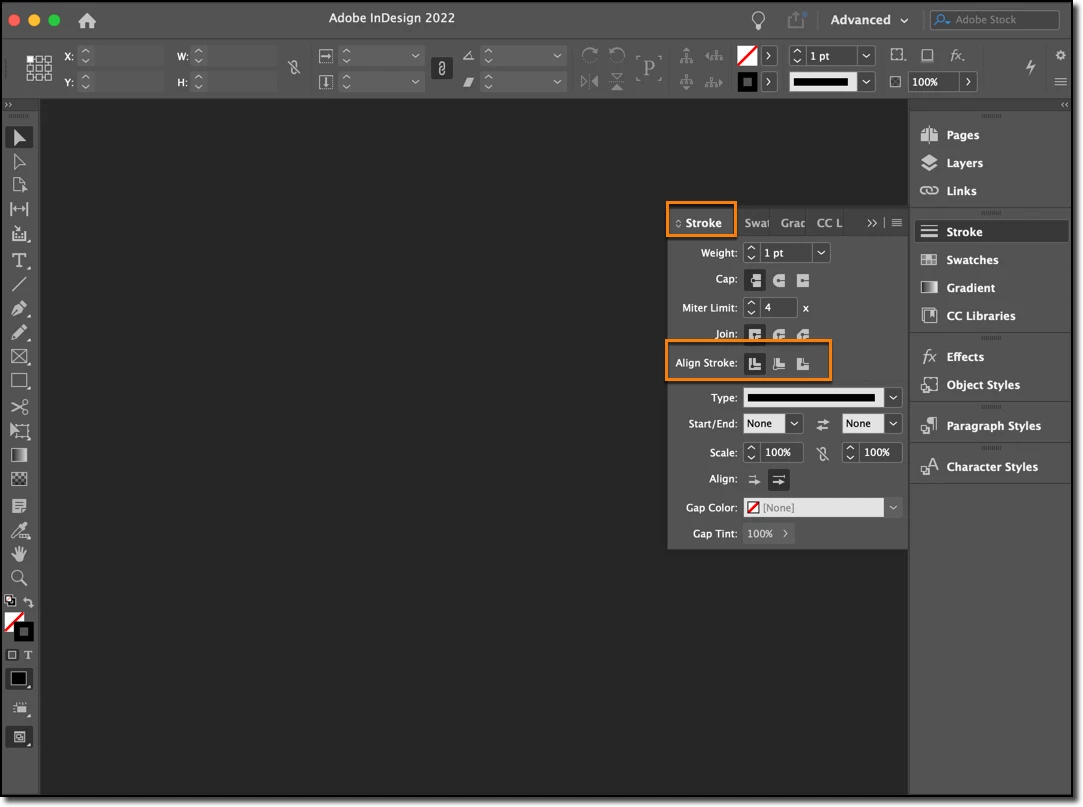This screenshot has height=807, width=1083.
Task: Swap fill and stroke arrow icon
Action: click(28, 602)
